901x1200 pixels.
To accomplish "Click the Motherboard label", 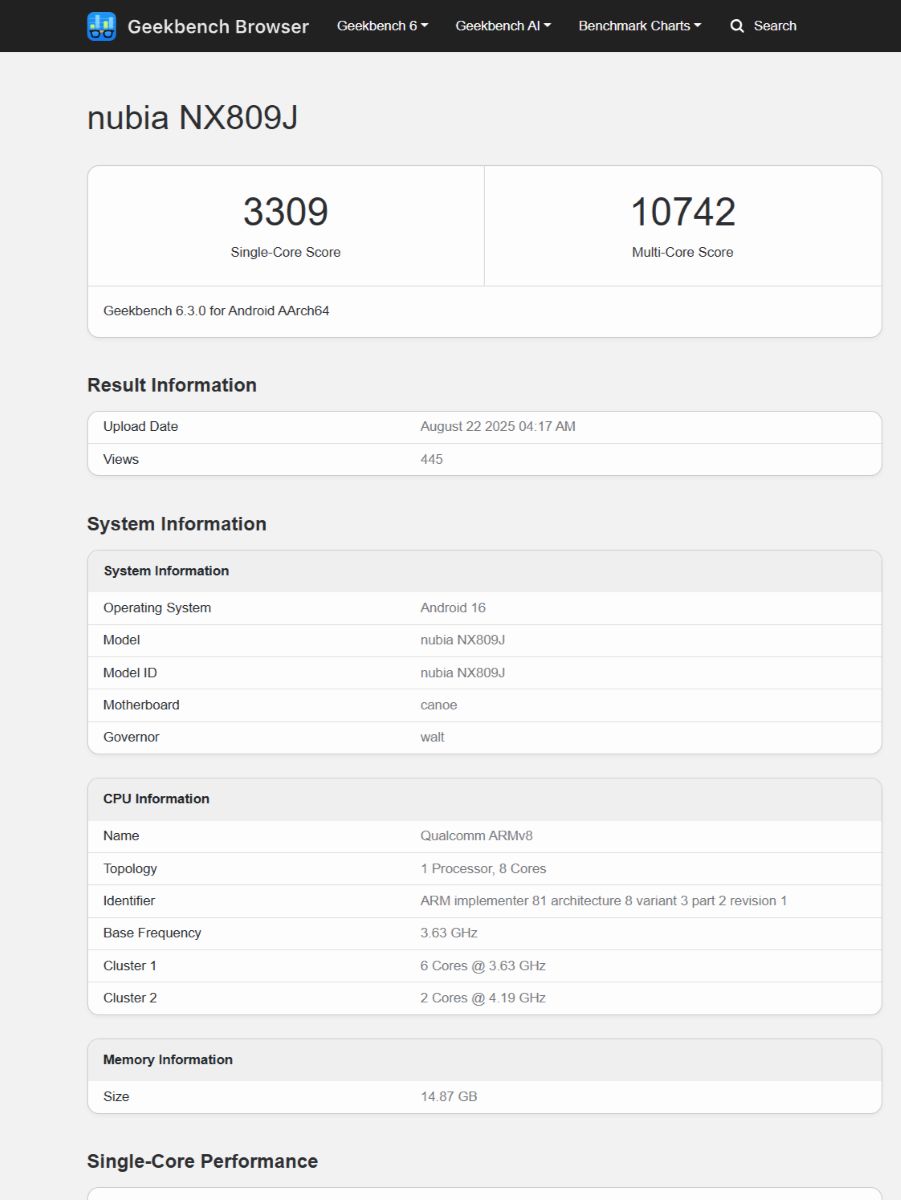I will (x=141, y=705).
